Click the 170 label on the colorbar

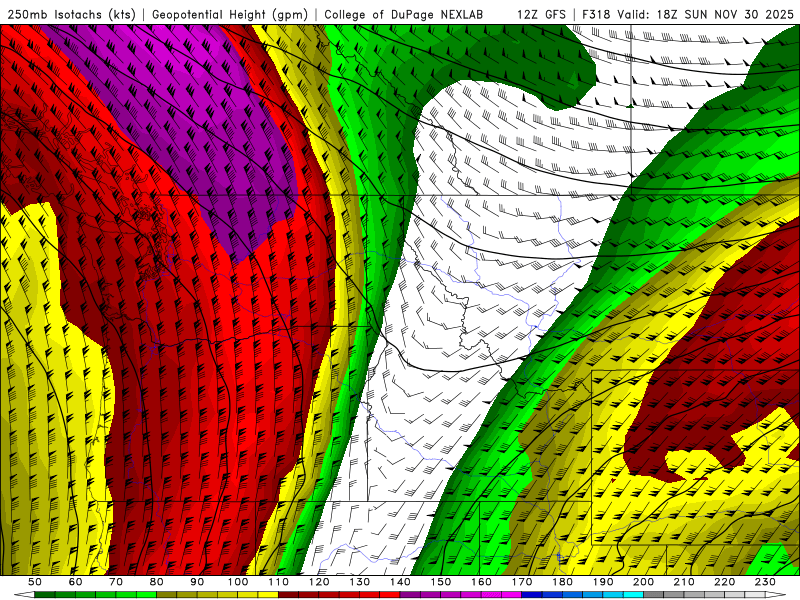pyautogui.click(x=522, y=582)
